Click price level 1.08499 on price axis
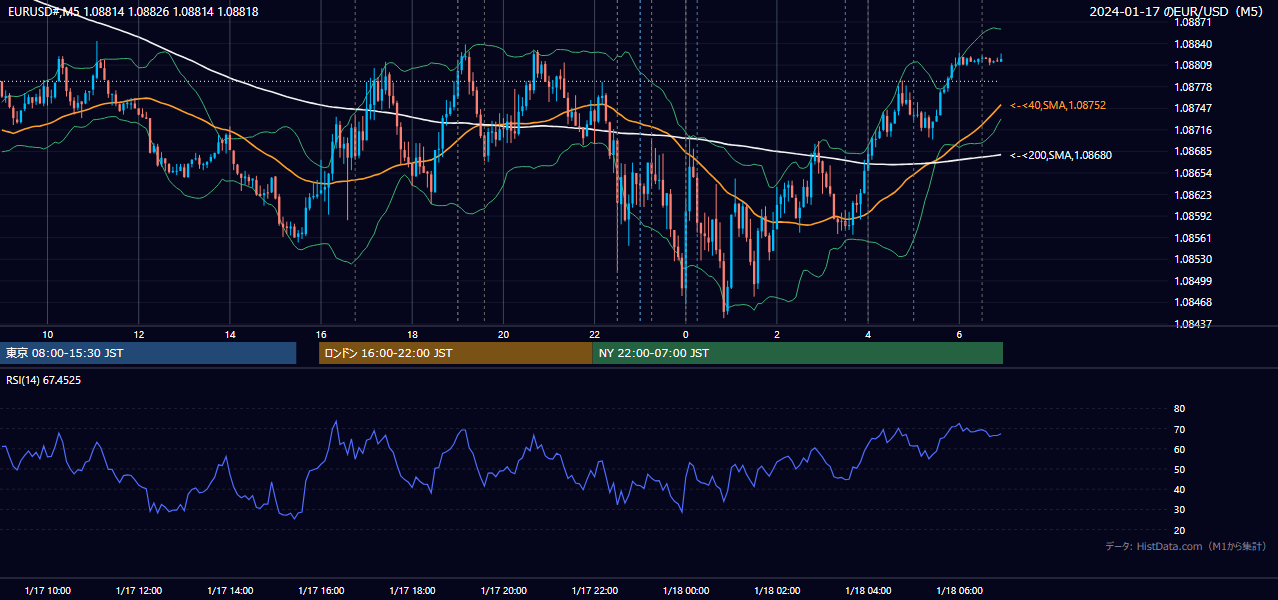 point(1194,282)
